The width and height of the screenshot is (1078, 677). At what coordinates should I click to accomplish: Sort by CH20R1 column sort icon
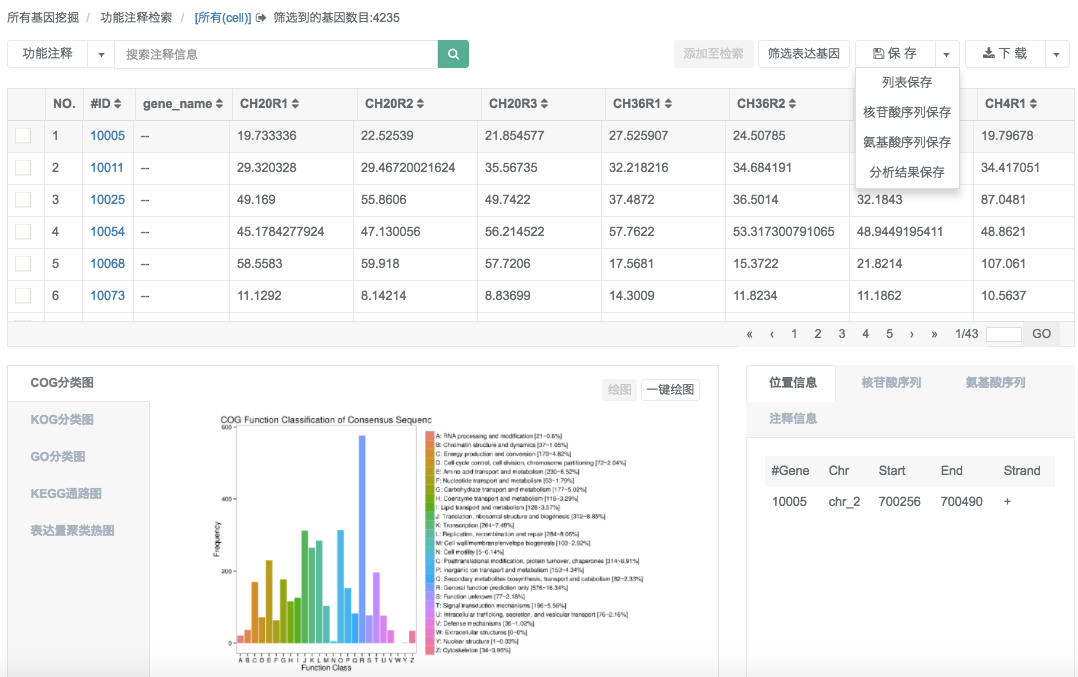(295, 104)
